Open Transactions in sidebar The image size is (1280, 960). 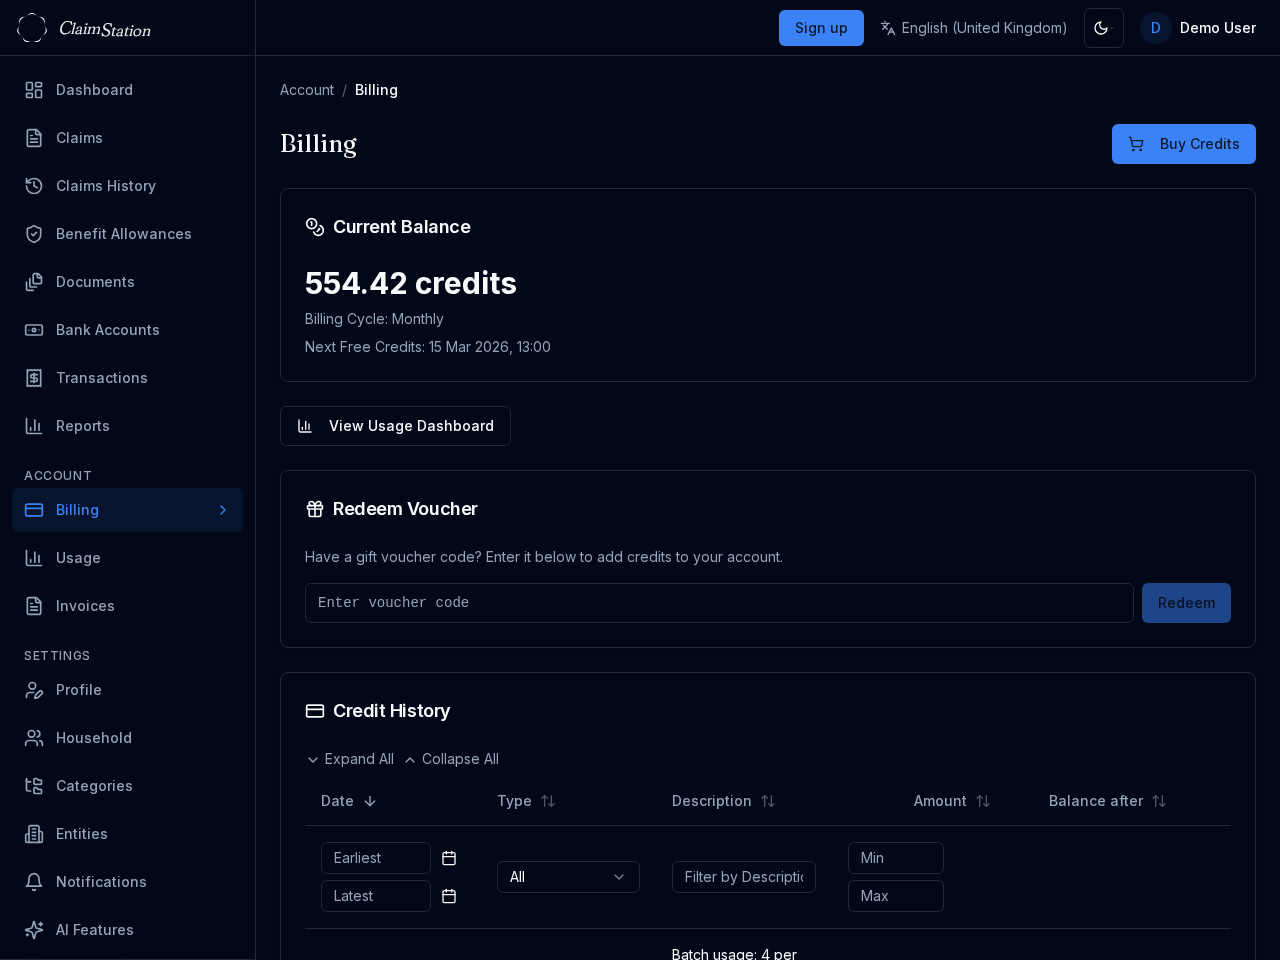(127, 378)
